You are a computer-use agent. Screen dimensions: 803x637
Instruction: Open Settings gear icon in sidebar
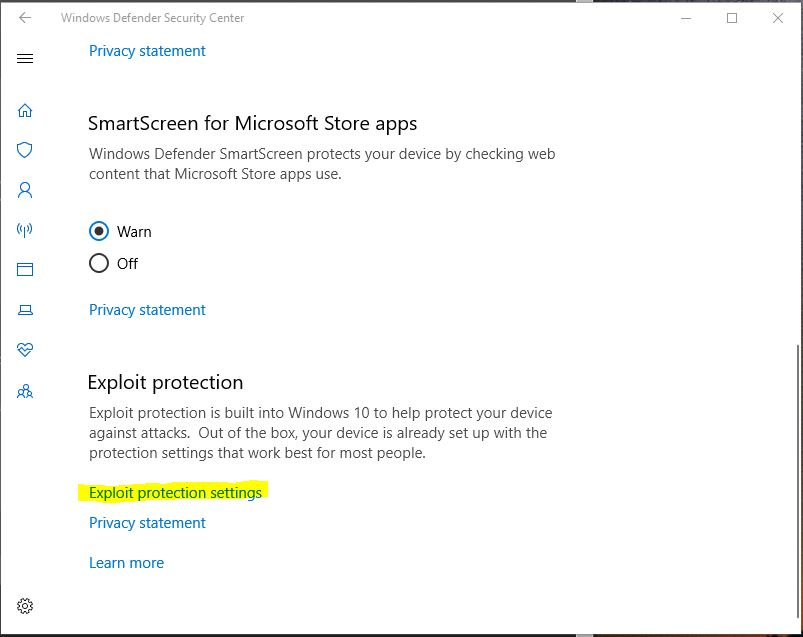pos(25,606)
